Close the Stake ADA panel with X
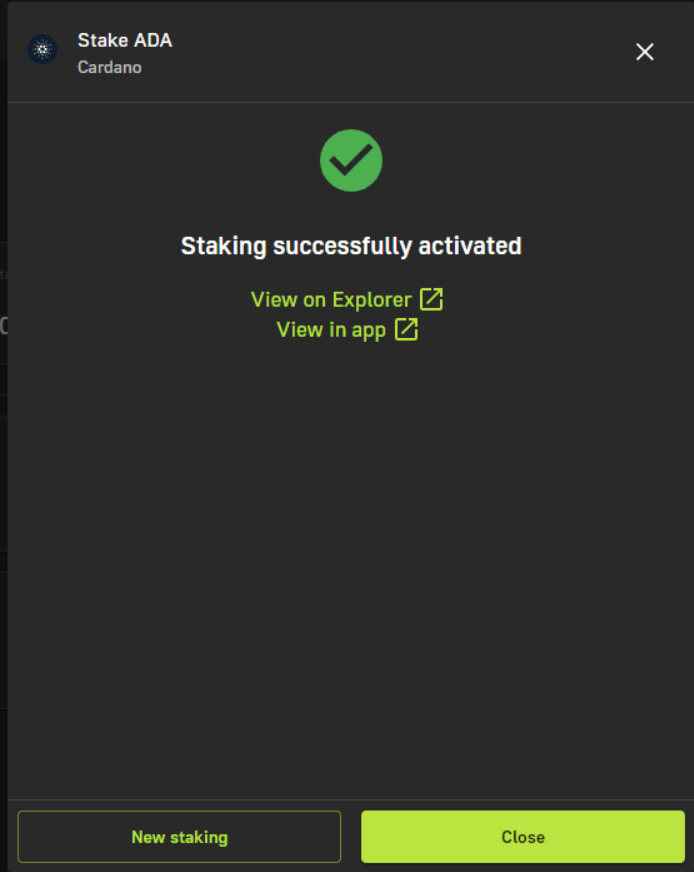Image resolution: width=694 pixels, height=872 pixels. tap(645, 52)
